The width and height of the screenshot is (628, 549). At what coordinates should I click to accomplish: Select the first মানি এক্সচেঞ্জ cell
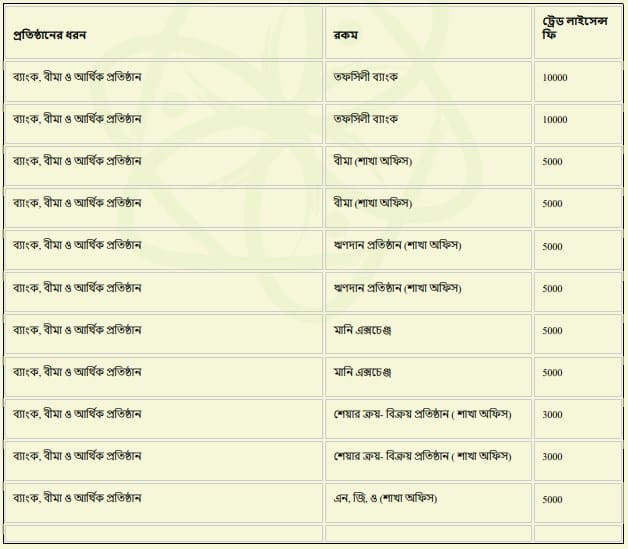click(361, 330)
